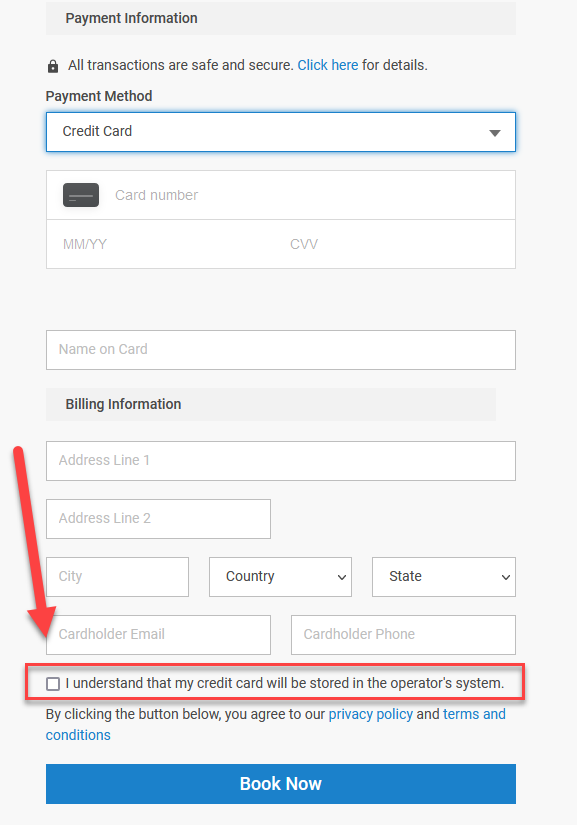Click the Book Now button
The width and height of the screenshot is (577, 825).
click(281, 784)
